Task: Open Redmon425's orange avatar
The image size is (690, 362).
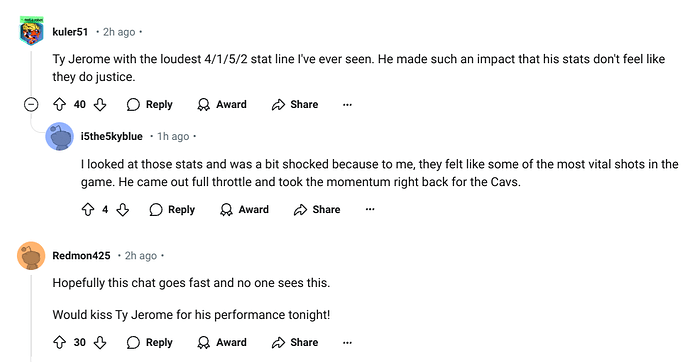Action: (31, 256)
